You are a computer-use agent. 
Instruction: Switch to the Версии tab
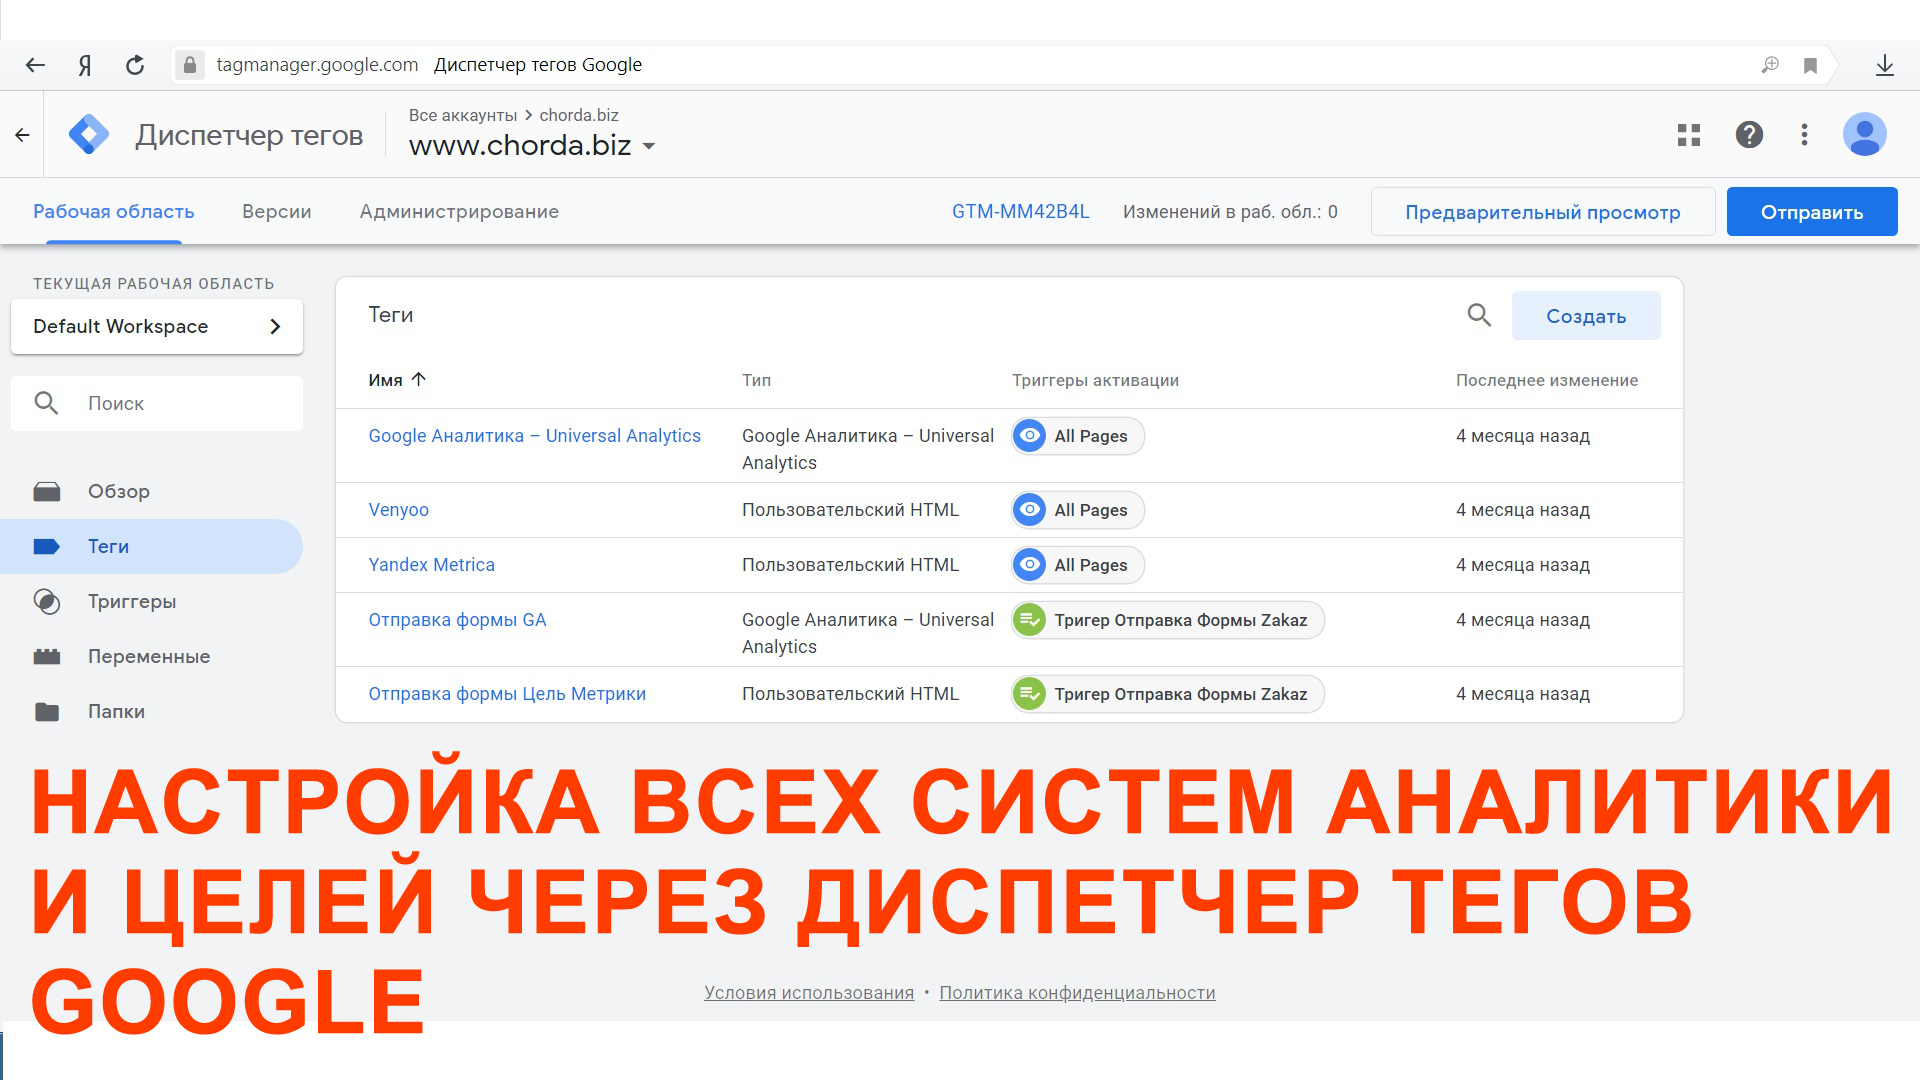(277, 212)
